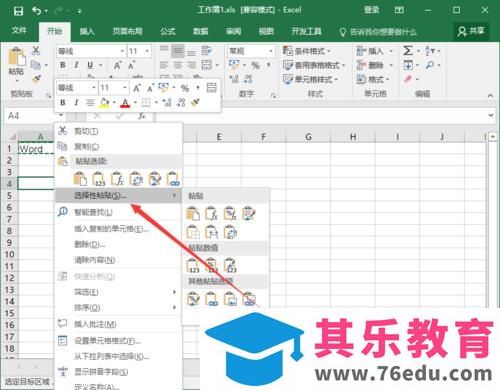Click the Format Painter brush in ribbon
The width and height of the screenshot is (500, 390).
pos(36,79)
